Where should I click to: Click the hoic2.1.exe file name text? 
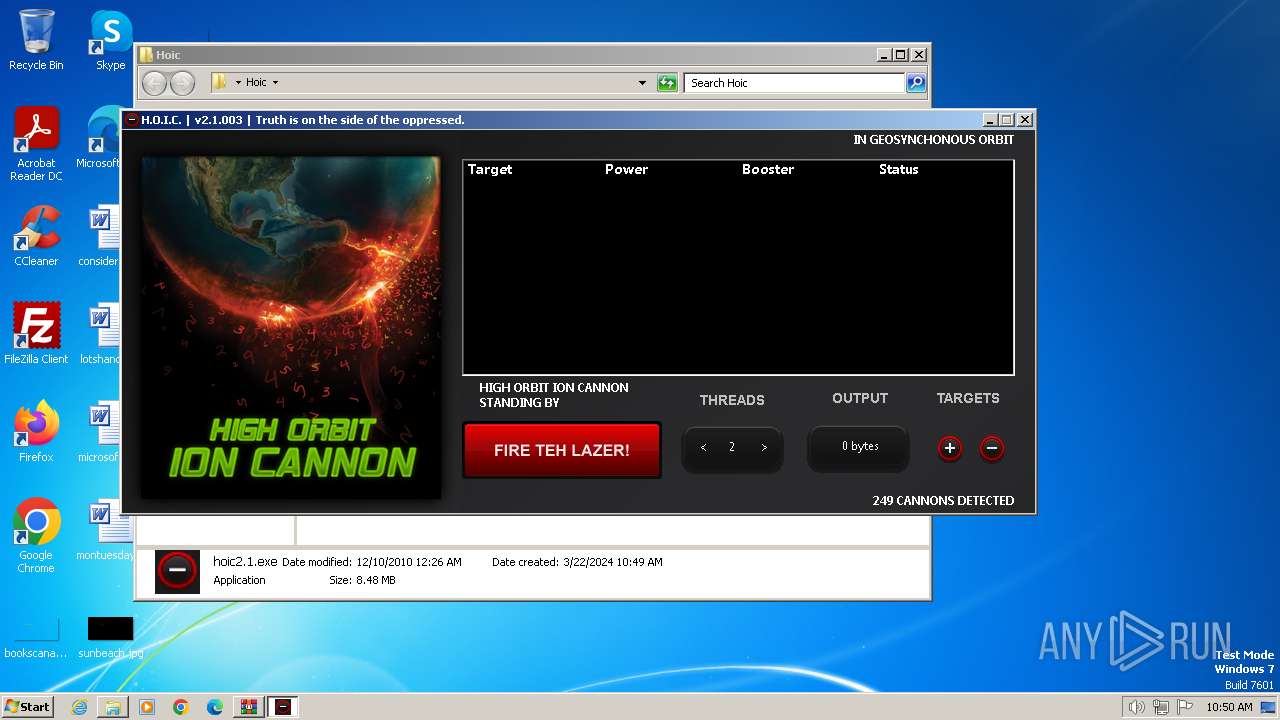coord(245,562)
